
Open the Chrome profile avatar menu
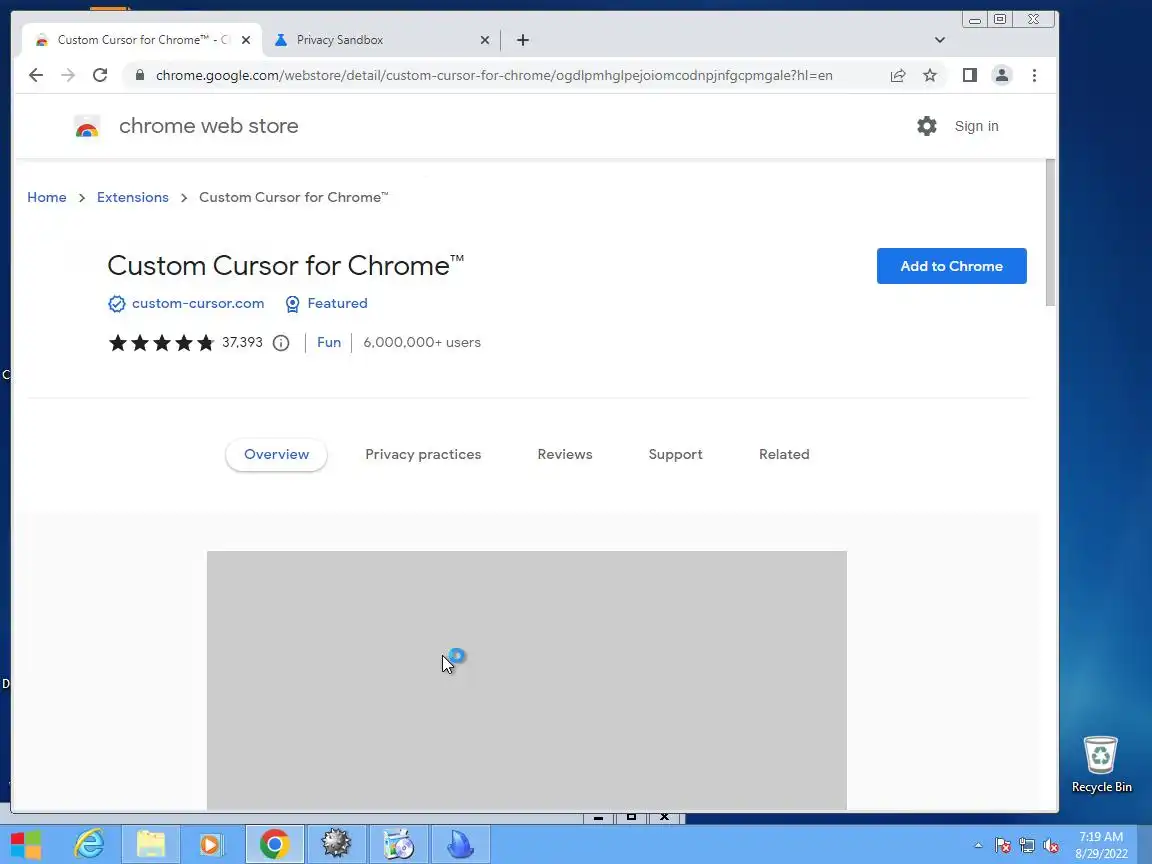[x=1001, y=75]
